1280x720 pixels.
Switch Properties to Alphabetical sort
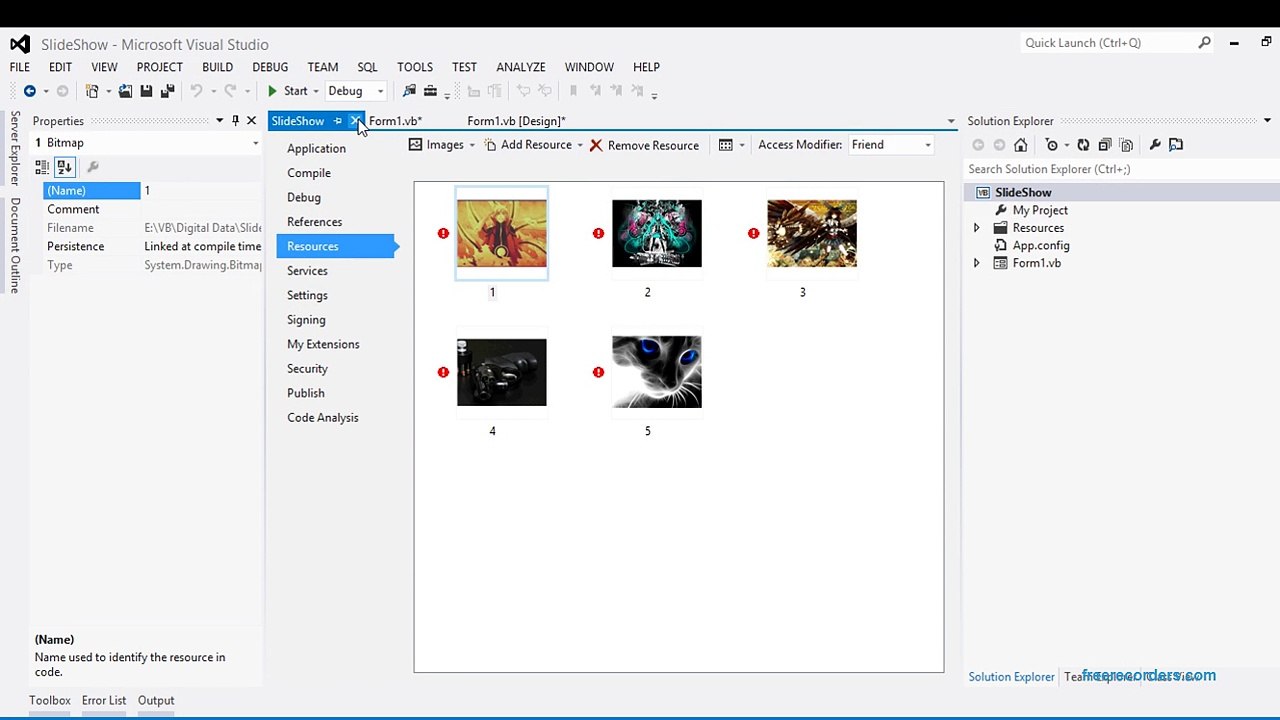pyautogui.click(x=64, y=167)
